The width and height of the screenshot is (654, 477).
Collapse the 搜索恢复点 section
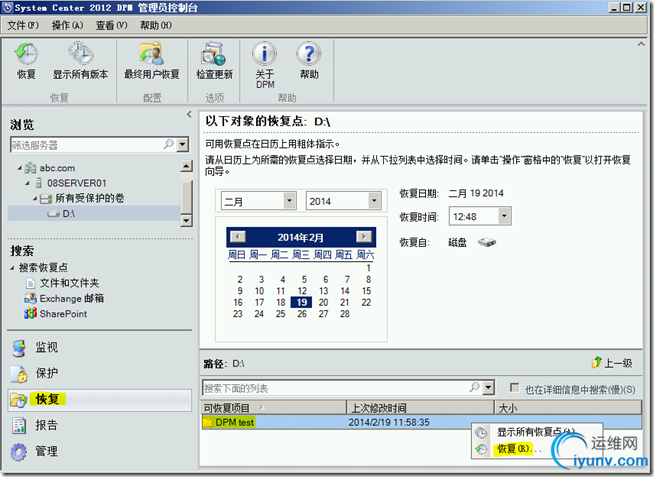(x=12, y=268)
